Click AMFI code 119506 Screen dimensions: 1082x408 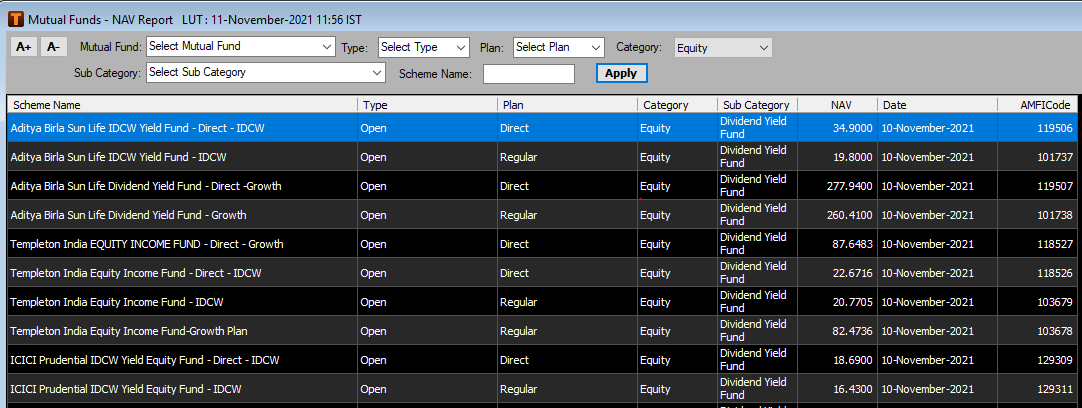[x=1054, y=128]
